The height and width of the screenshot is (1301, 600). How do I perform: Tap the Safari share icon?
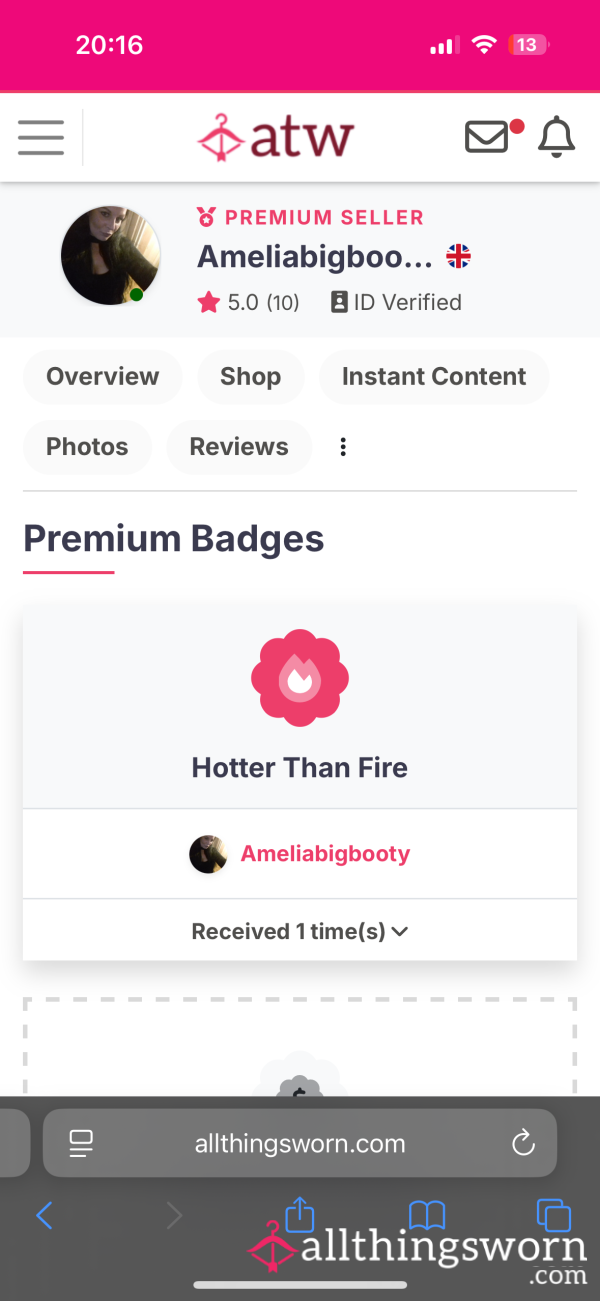coord(300,1214)
